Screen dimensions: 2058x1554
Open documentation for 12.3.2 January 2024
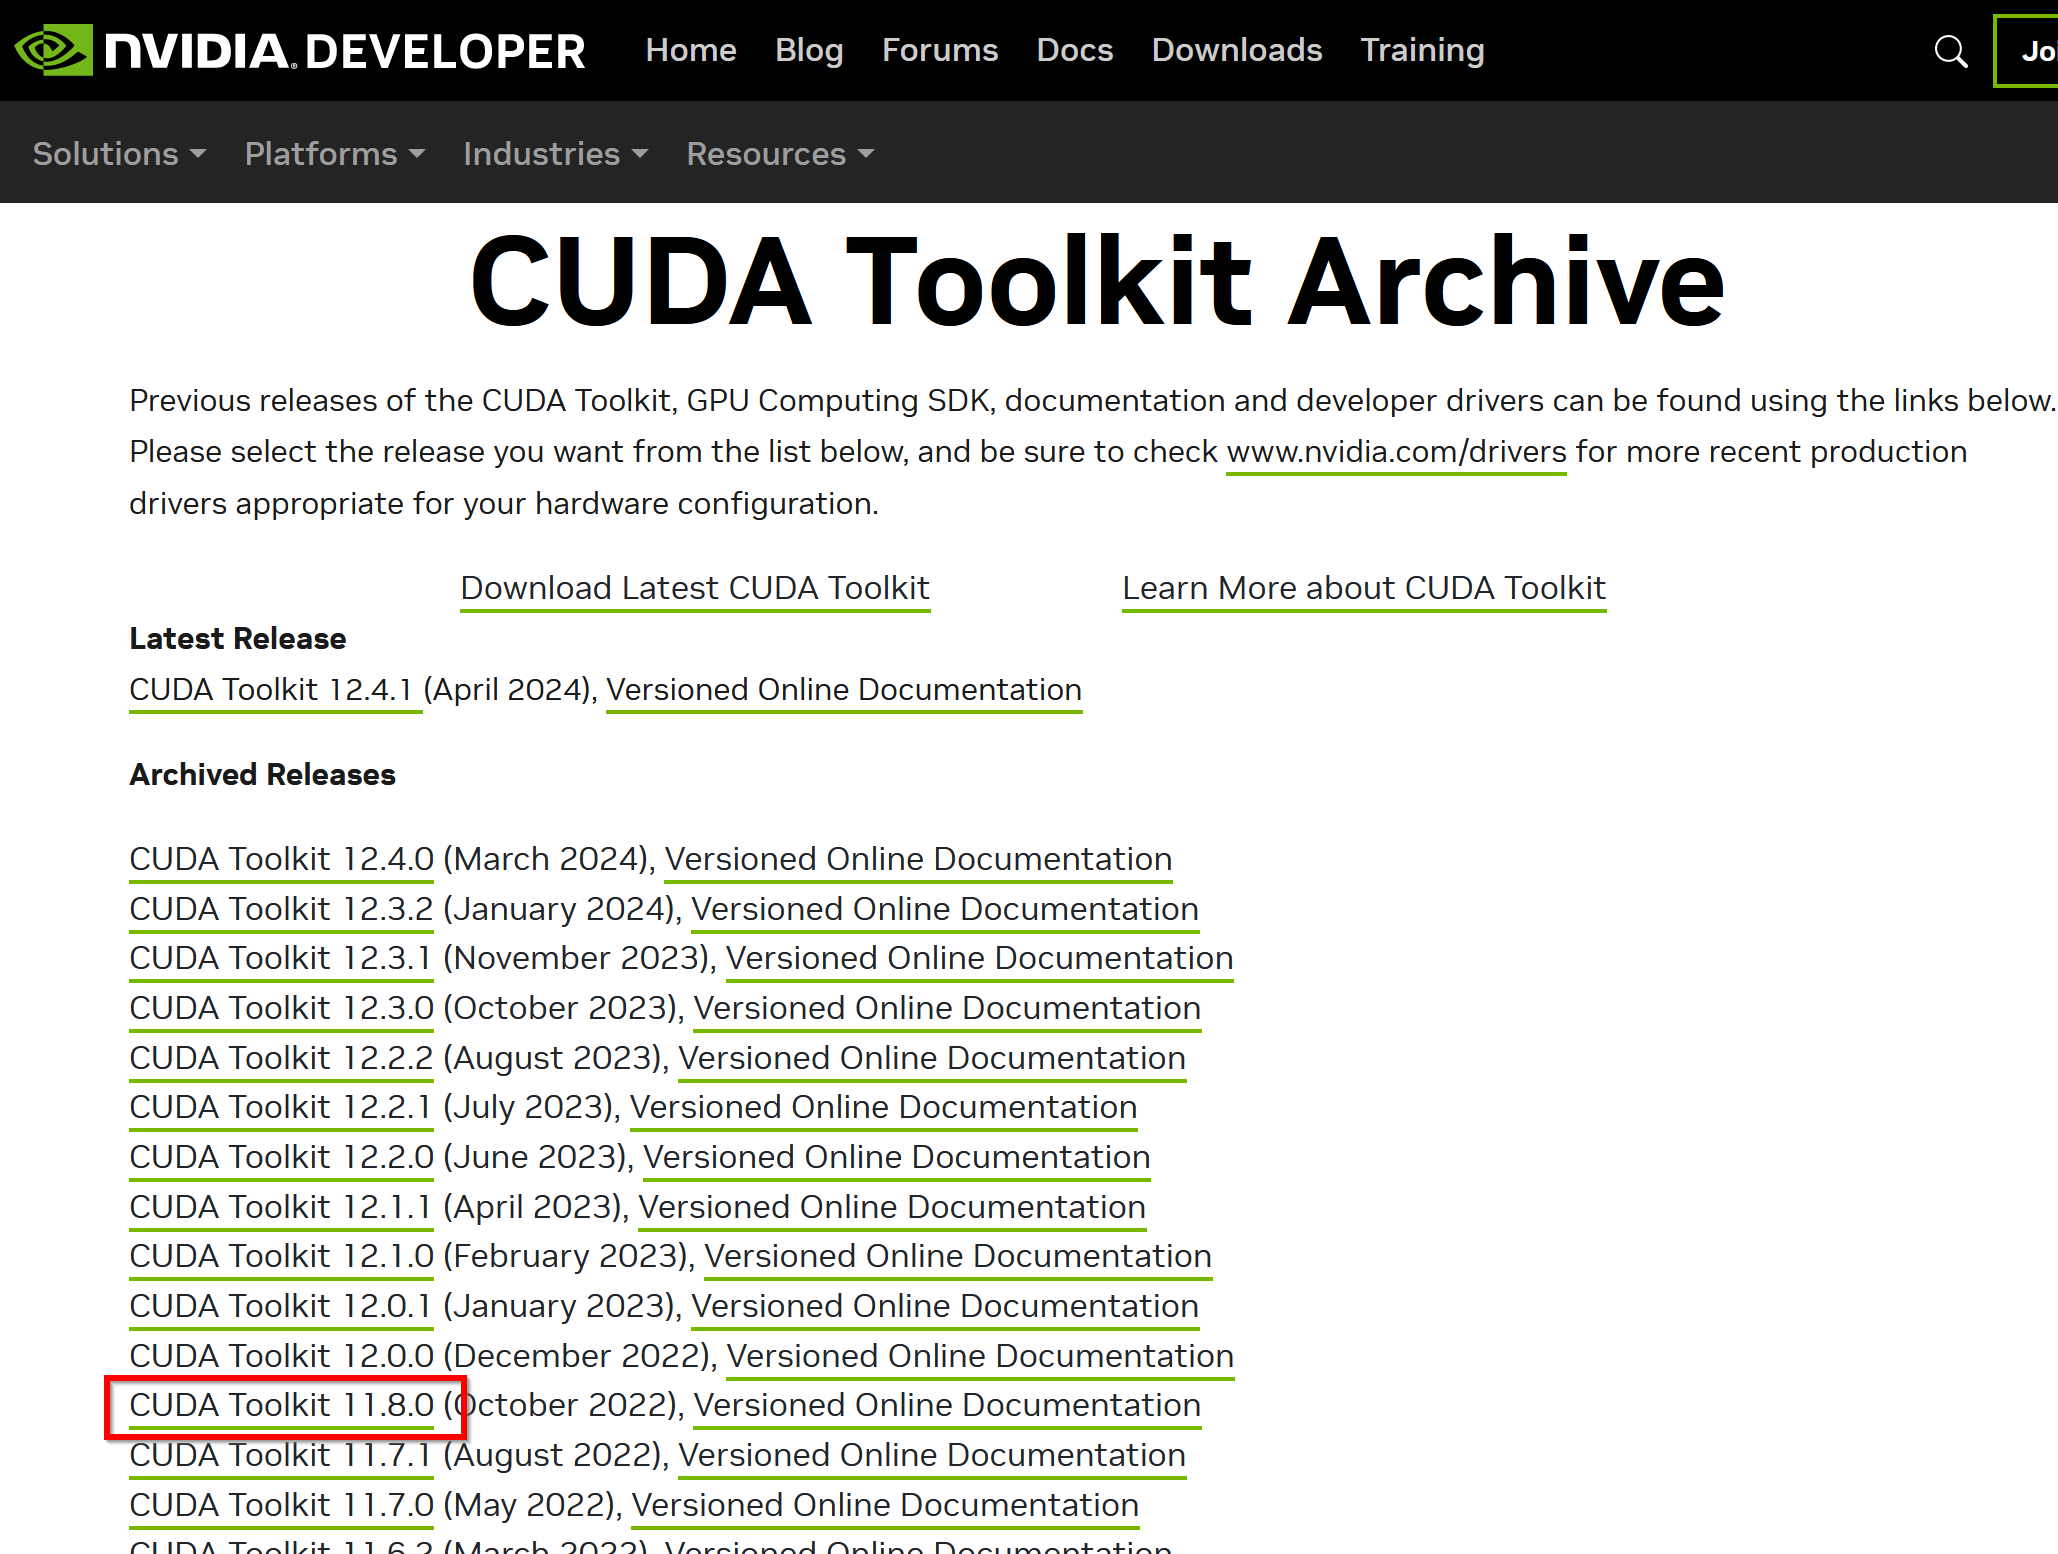(x=945, y=909)
